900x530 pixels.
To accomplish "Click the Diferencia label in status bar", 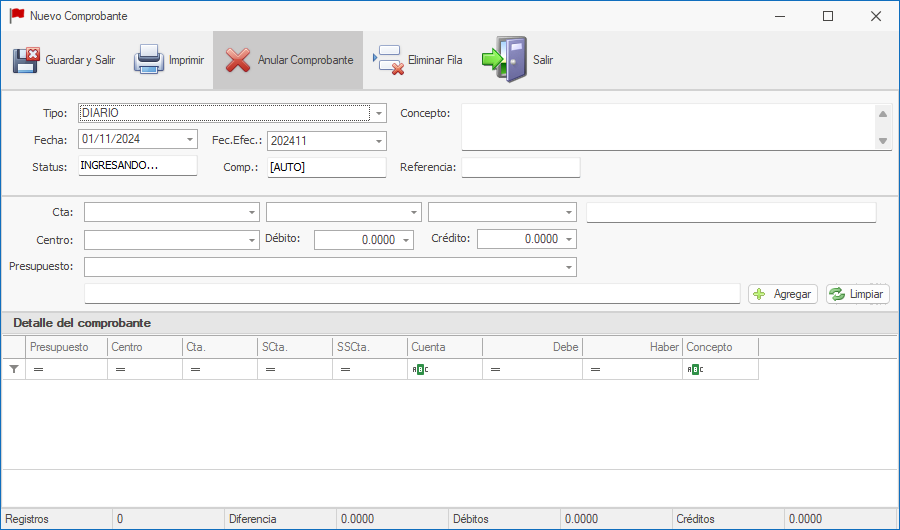I will (253, 519).
